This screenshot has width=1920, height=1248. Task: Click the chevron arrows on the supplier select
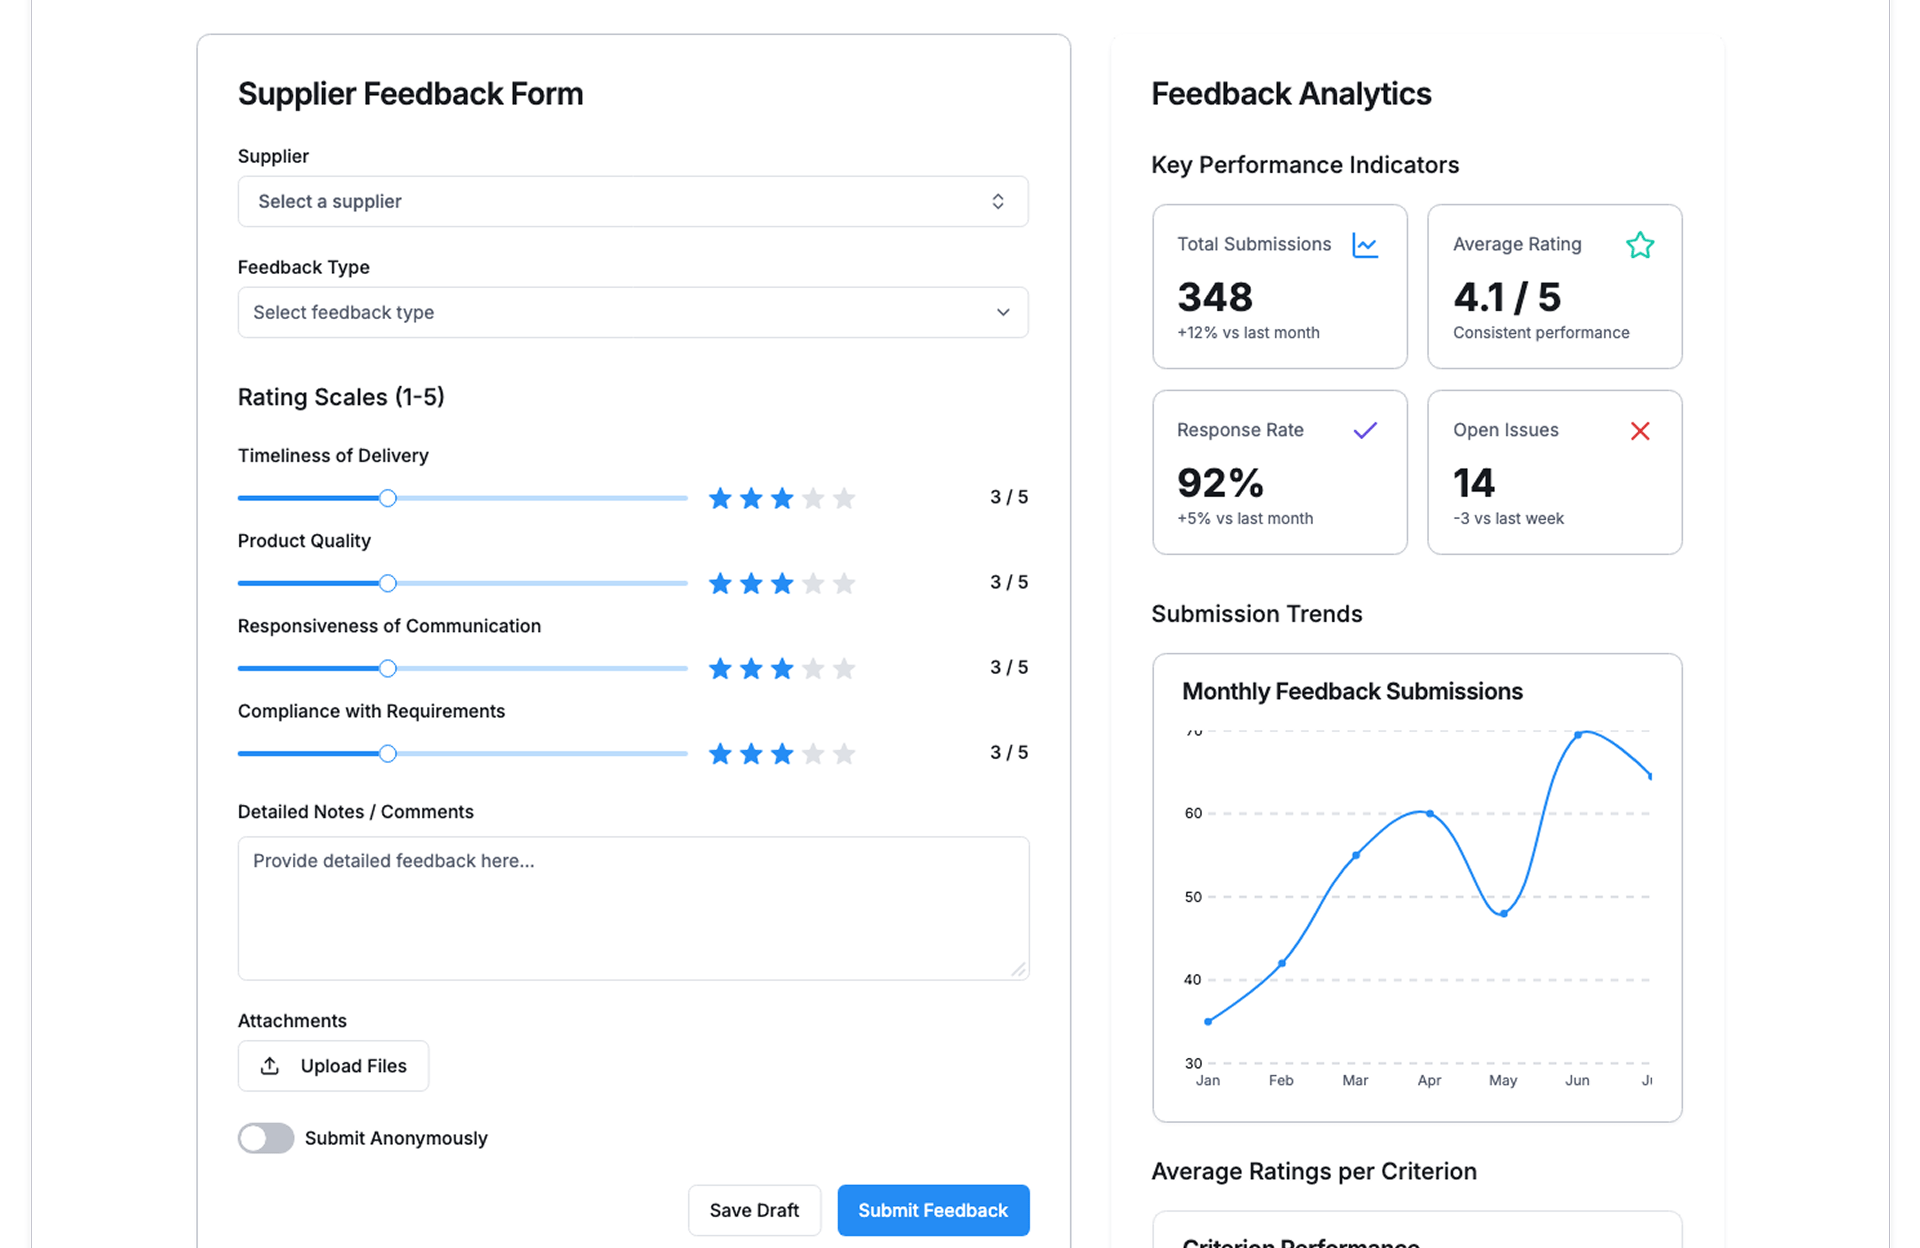click(998, 202)
